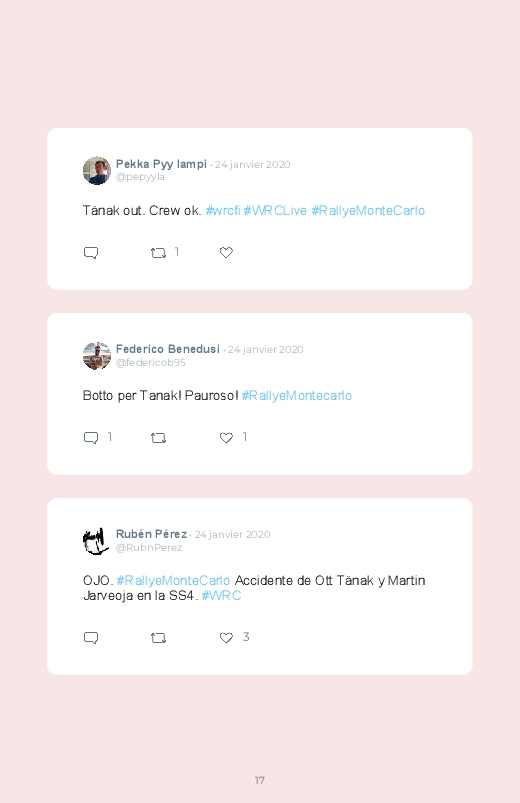Click reply icon on Pekka Pyy lampi tweet
Viewport: 520px width, 803px height.
[x=91, y=252]
